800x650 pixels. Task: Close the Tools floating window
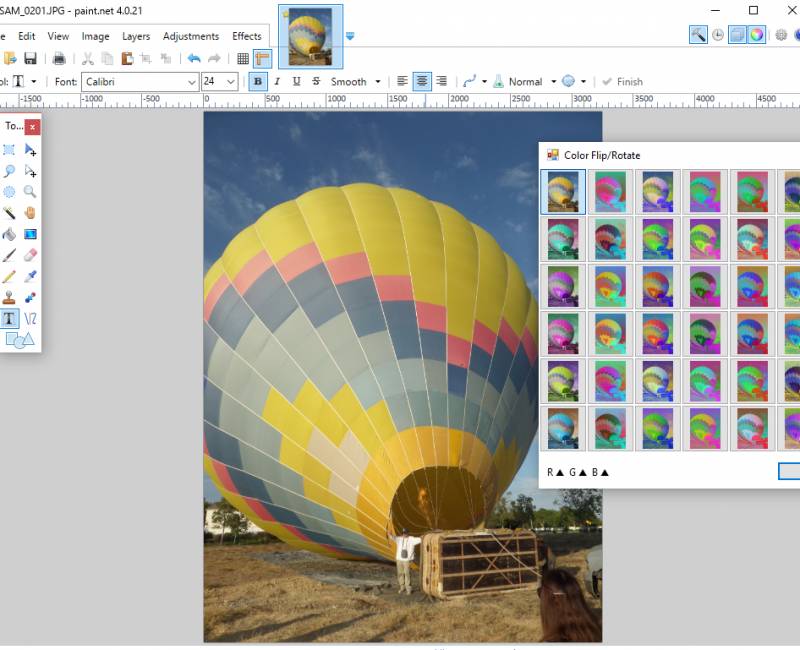32,127
